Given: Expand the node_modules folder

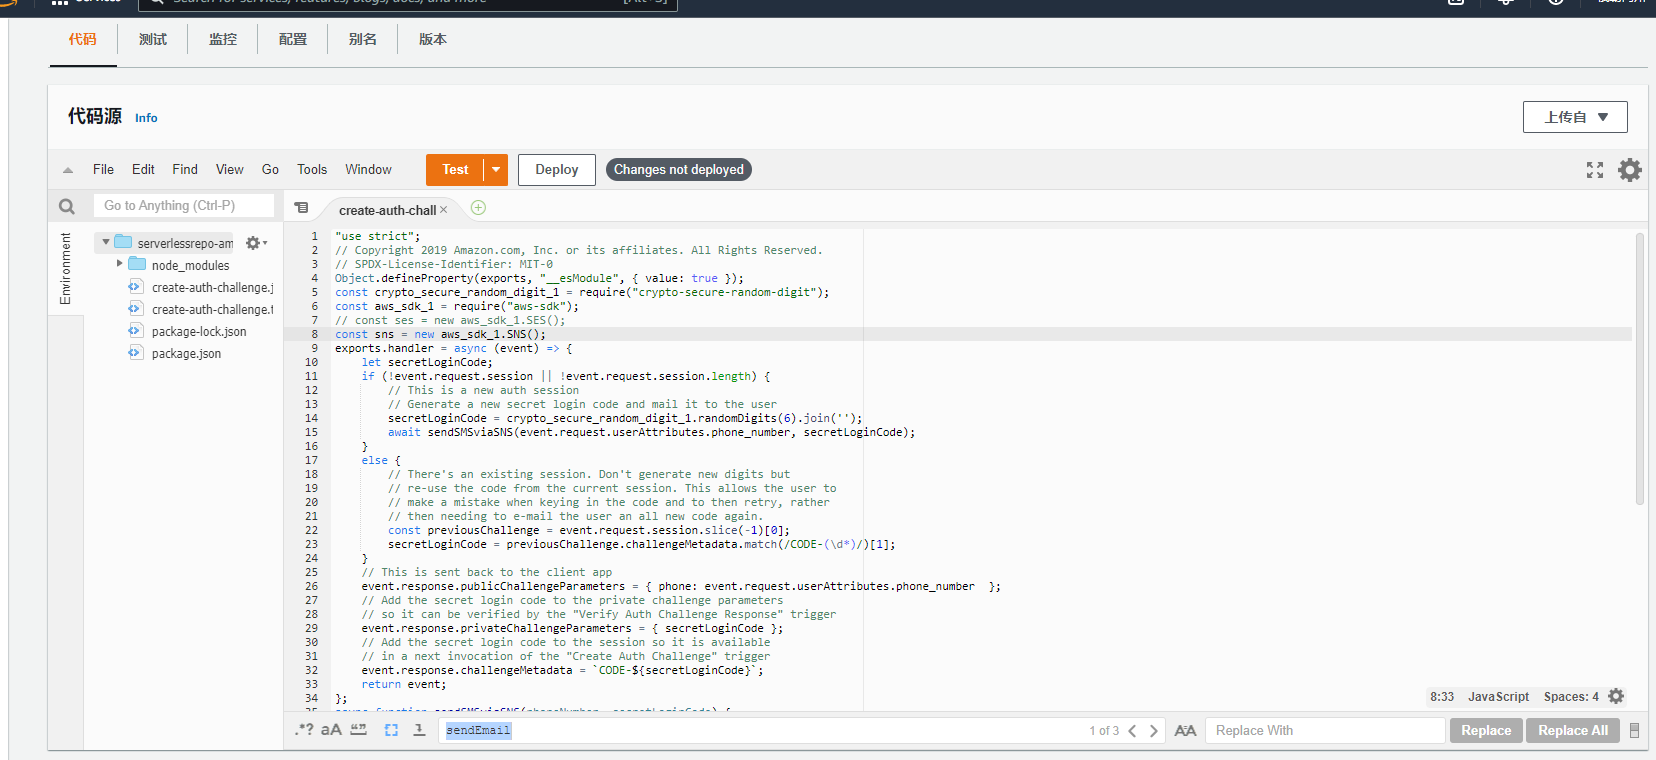Looking at the screenshot, I should tap(119, 264).
